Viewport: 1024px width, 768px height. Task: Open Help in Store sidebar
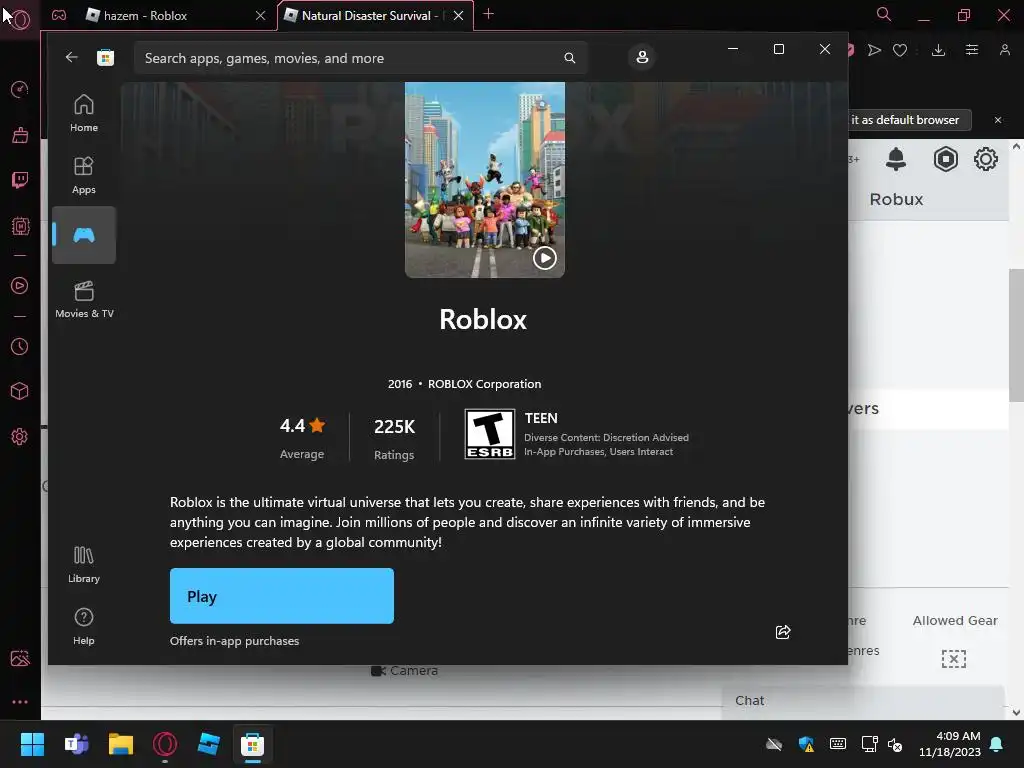[x=84, y=626]
